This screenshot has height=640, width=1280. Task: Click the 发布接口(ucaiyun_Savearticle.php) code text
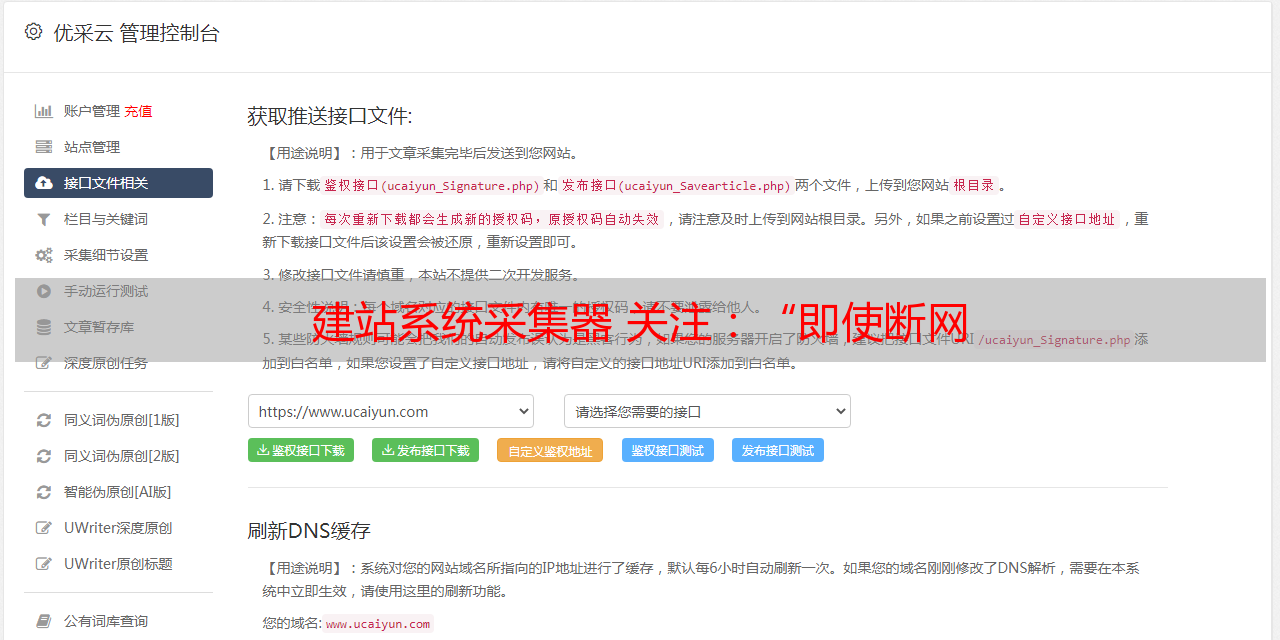click(677, 185)
